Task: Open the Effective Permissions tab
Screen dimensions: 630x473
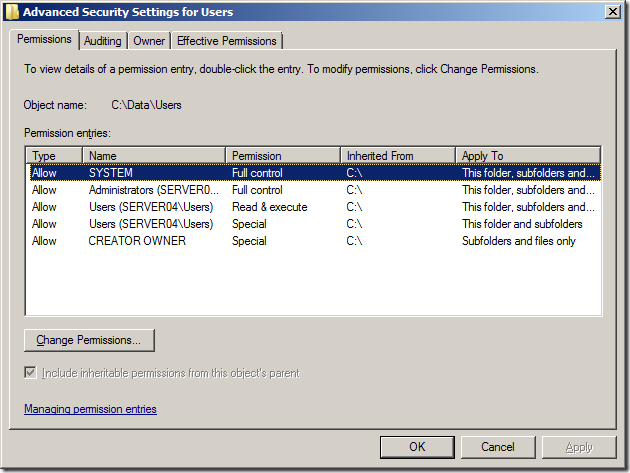Action: point(227,41)
